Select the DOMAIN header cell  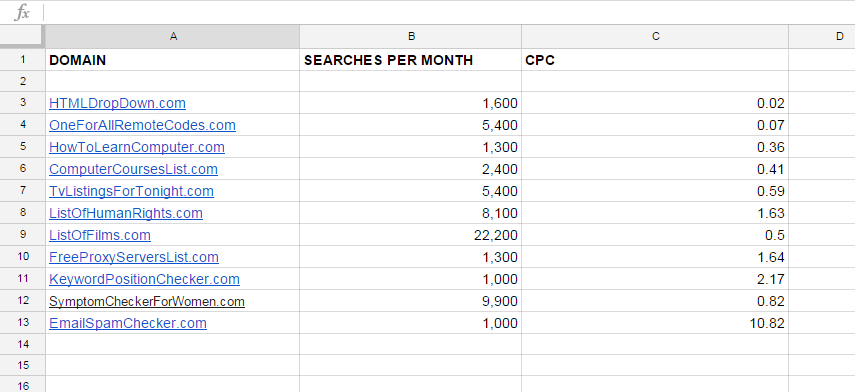tap(172, 59)
